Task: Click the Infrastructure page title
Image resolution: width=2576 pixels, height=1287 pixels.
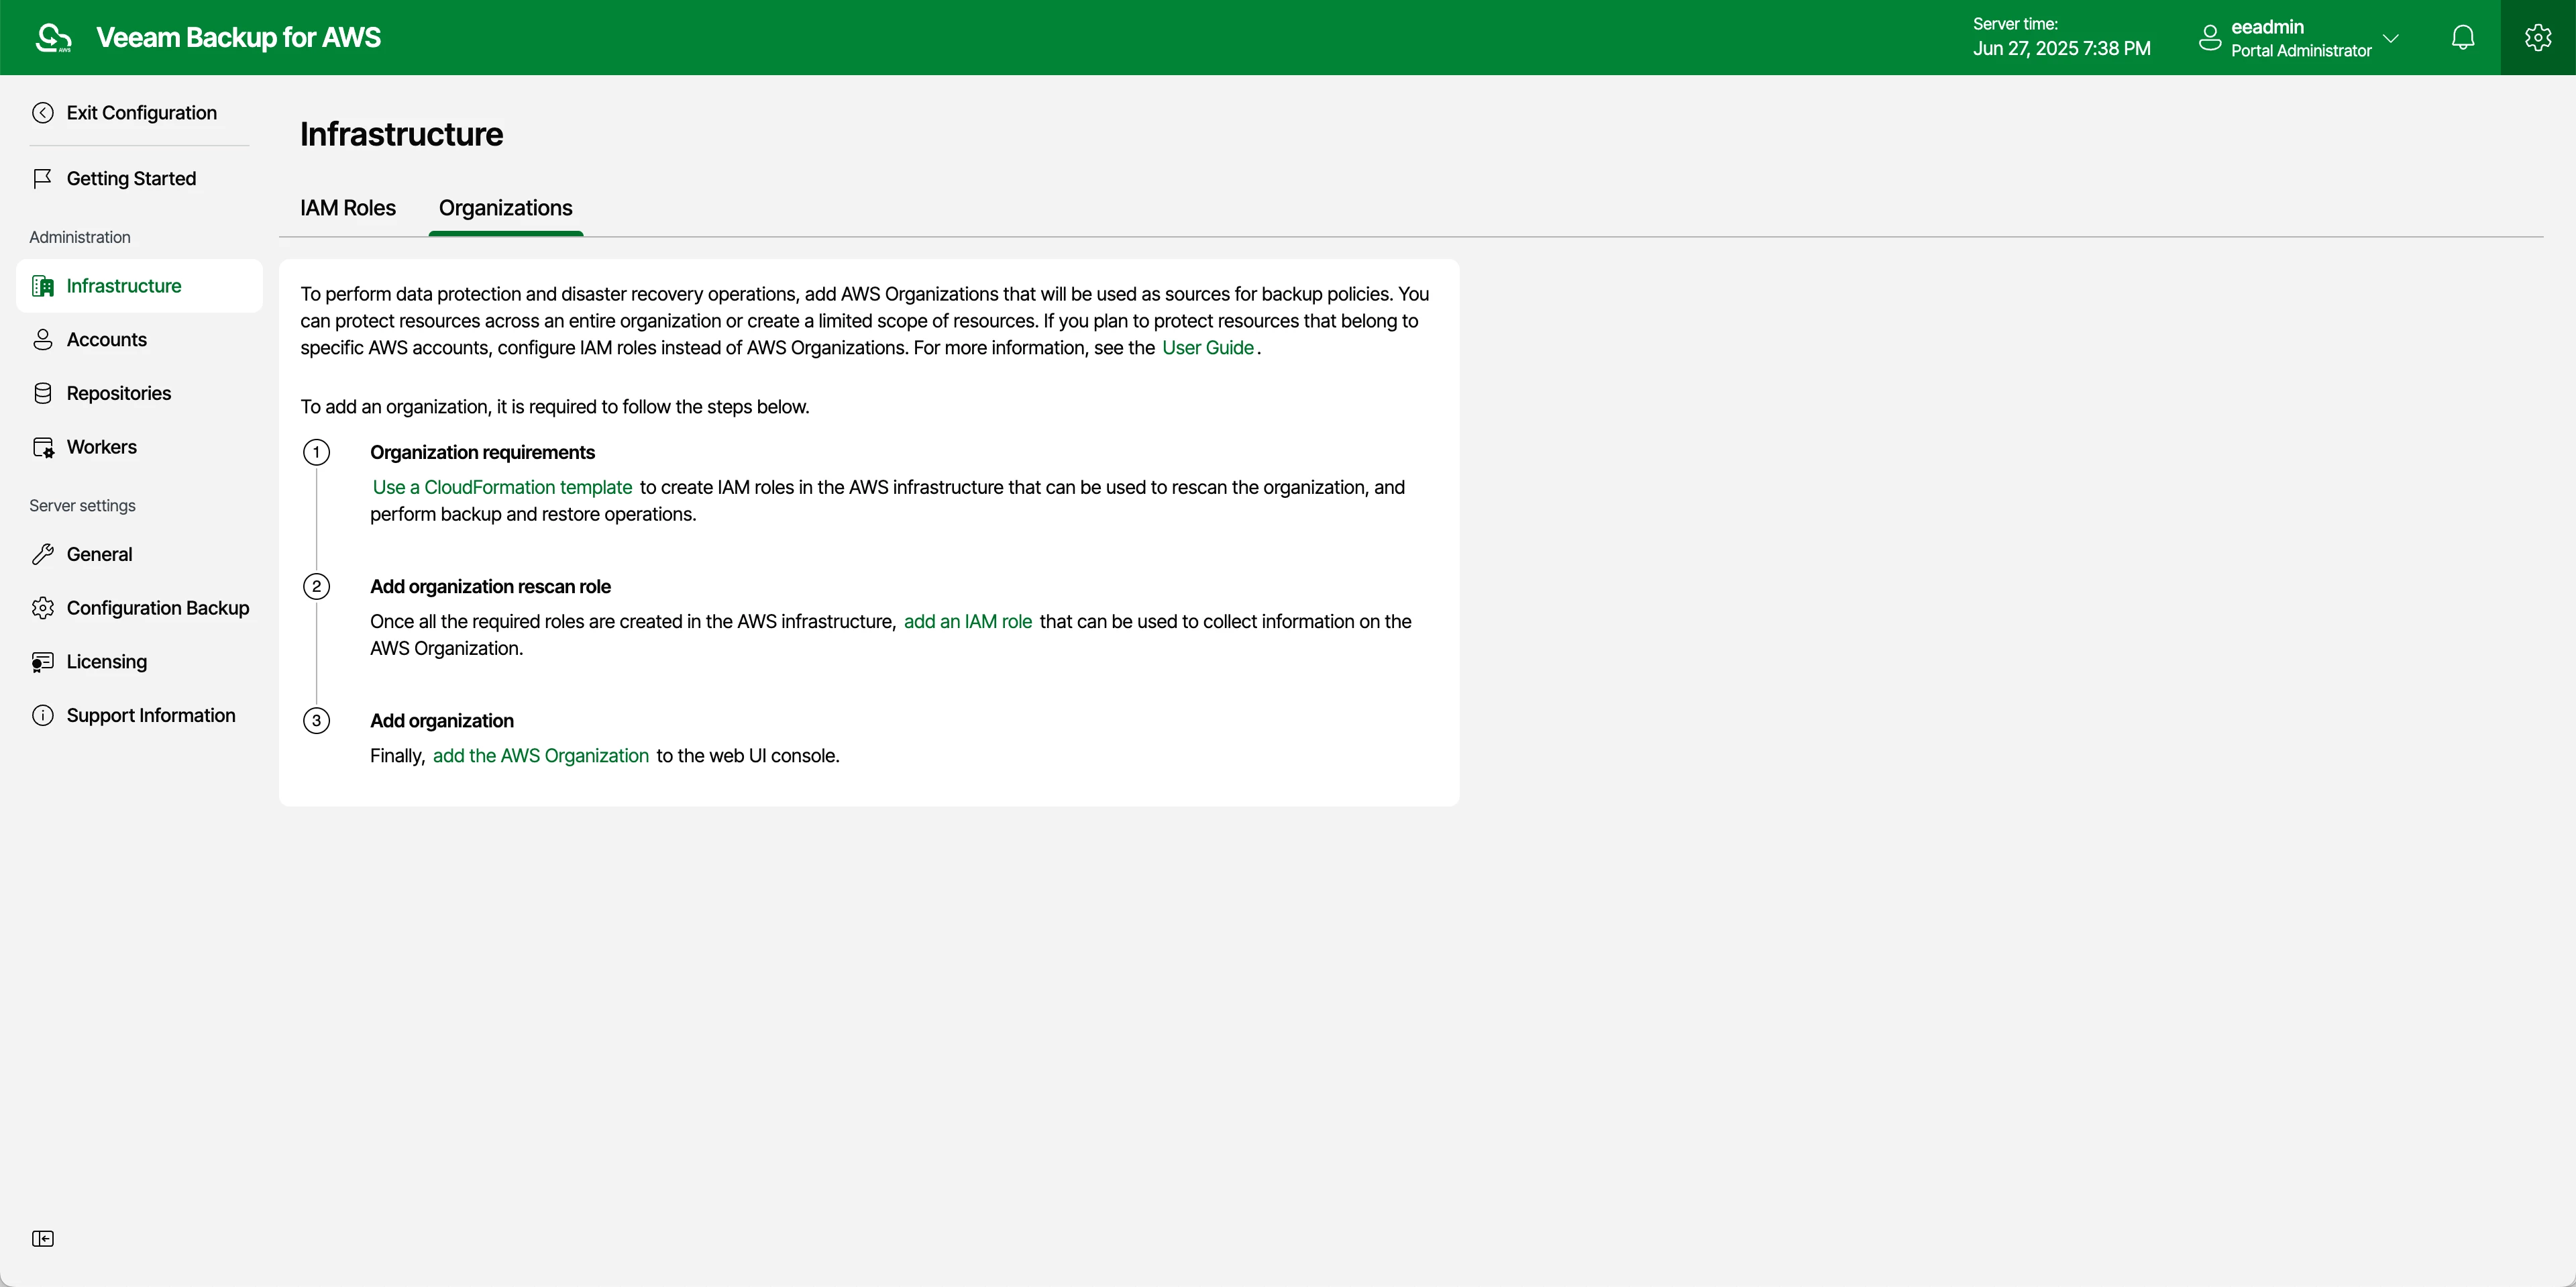Action: coord(401,134)
